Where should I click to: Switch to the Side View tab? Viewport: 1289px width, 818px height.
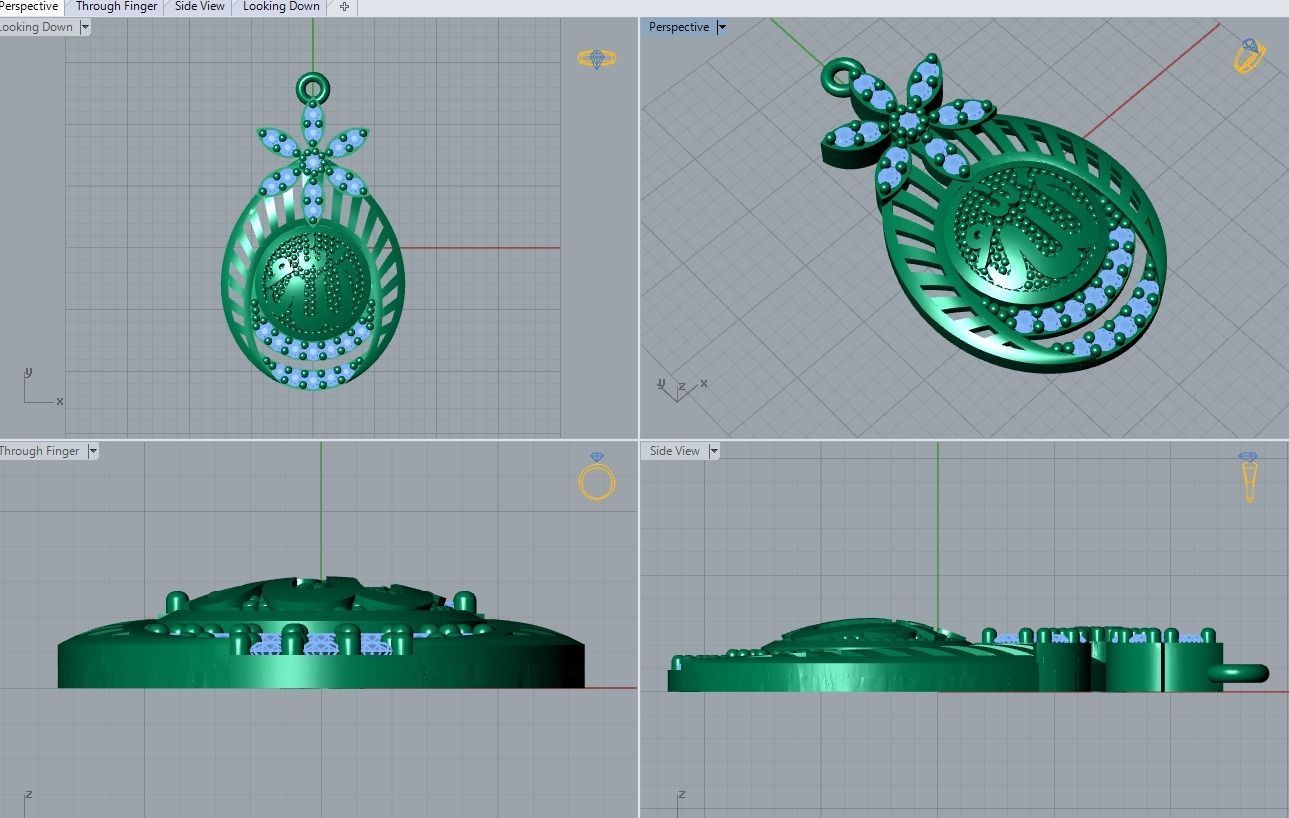pyautogui.click(x=200, y=7)
